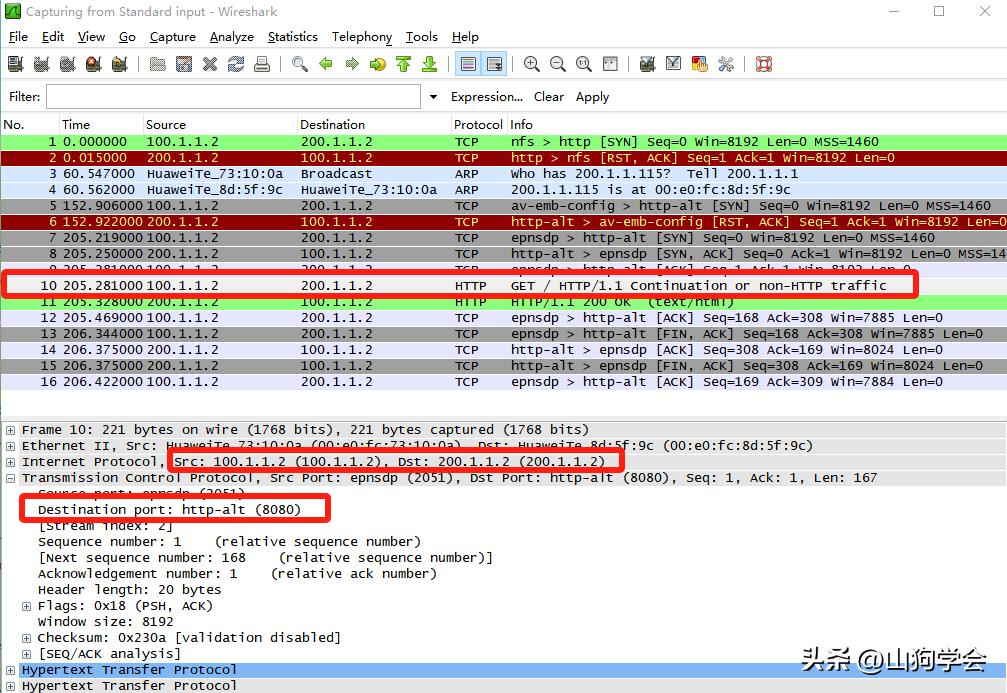This screenshot has height=693, width=1007.
Task: Collapse the Transmission Control Protocol node
Action: click(x=11, y=478)
